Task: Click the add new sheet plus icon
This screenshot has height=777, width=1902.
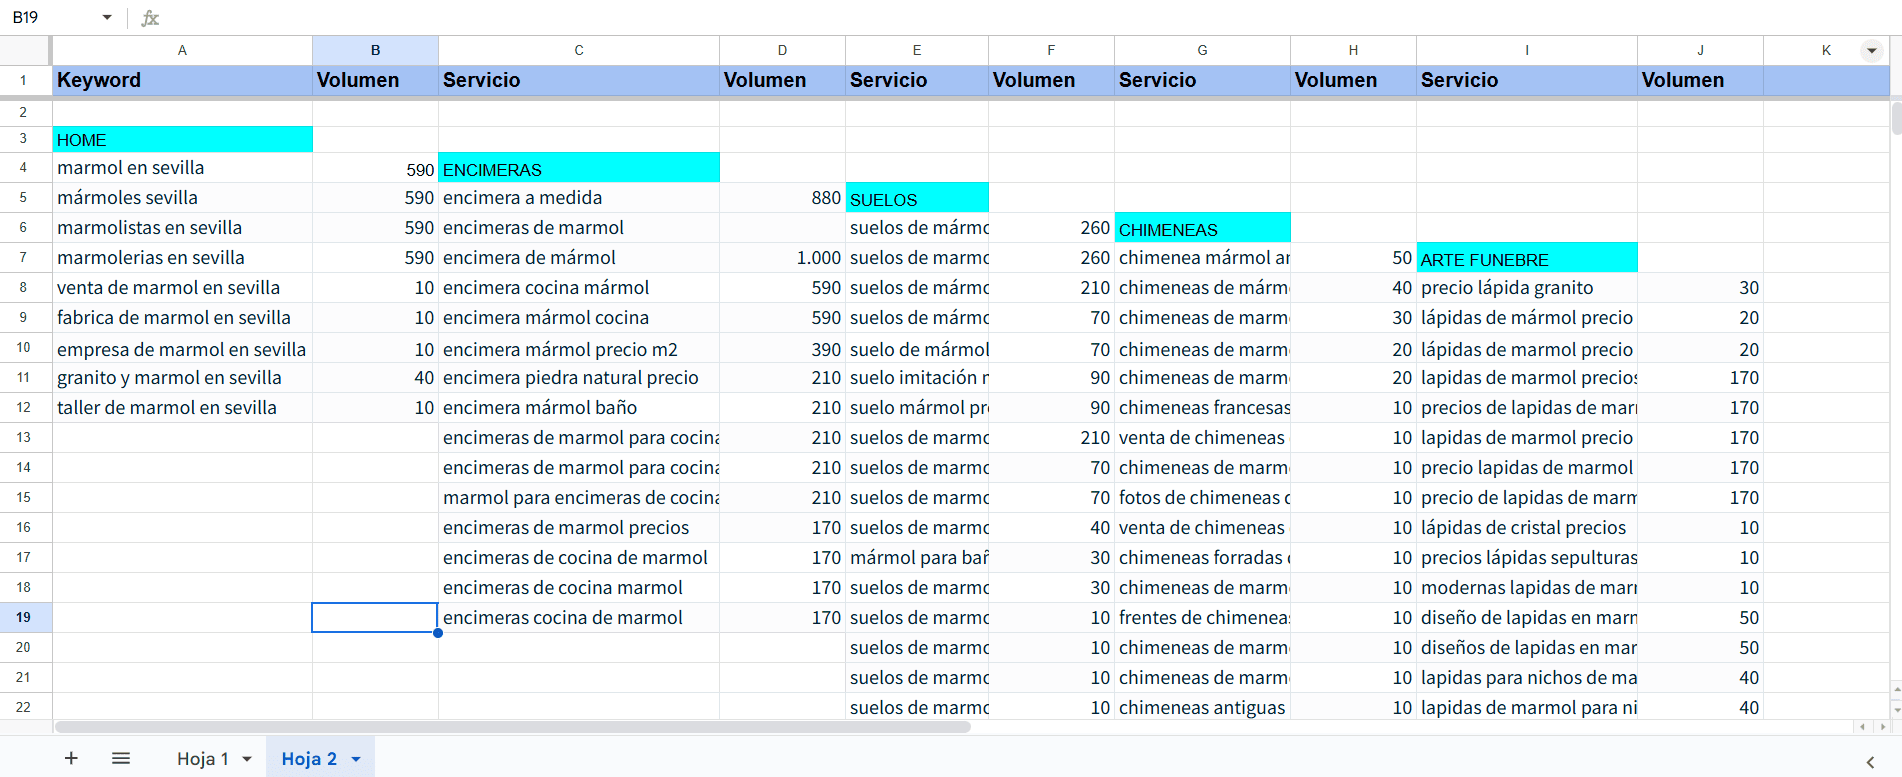Action: tap(71, 758)
